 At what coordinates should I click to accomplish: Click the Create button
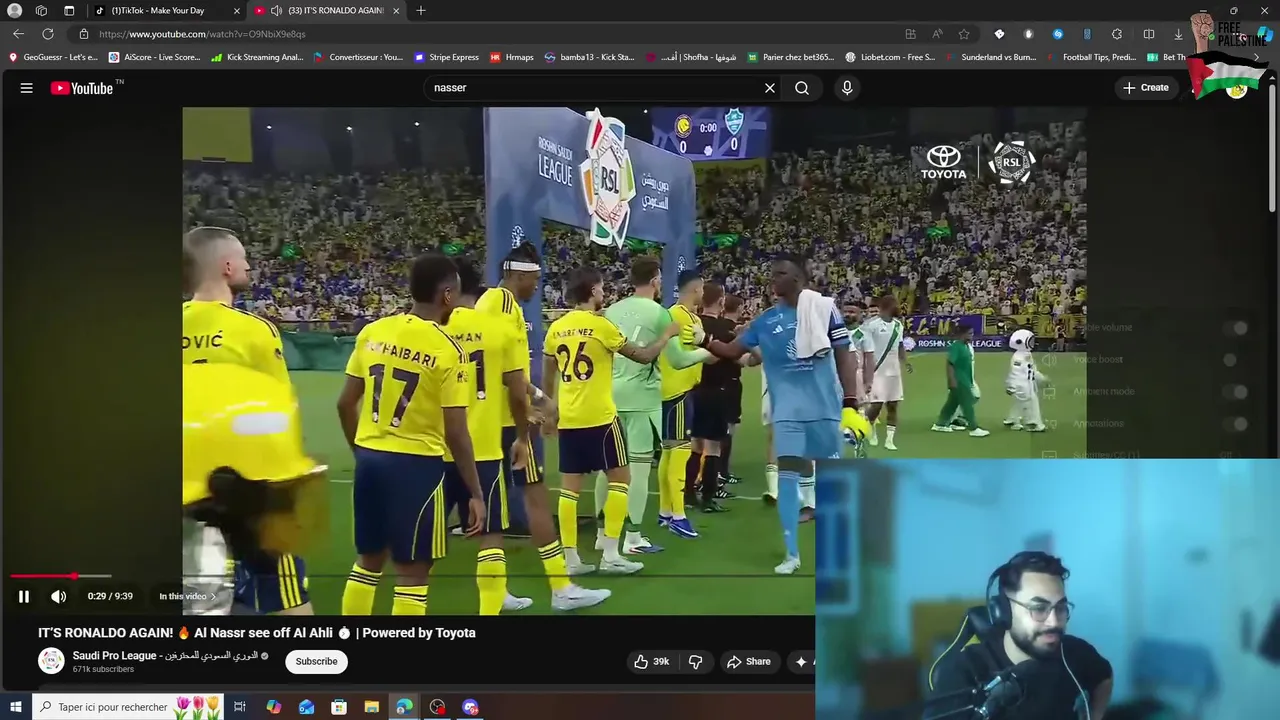coord(1146,88)
